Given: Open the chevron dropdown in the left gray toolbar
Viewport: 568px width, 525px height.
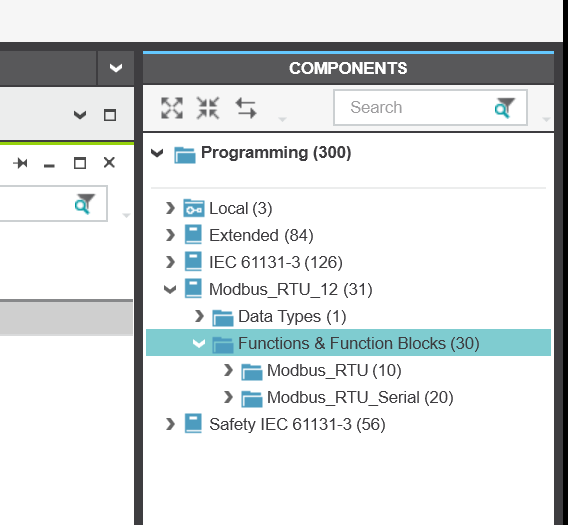Looking at the screenshot, I should pyautogui.click(x=80, y=115).
